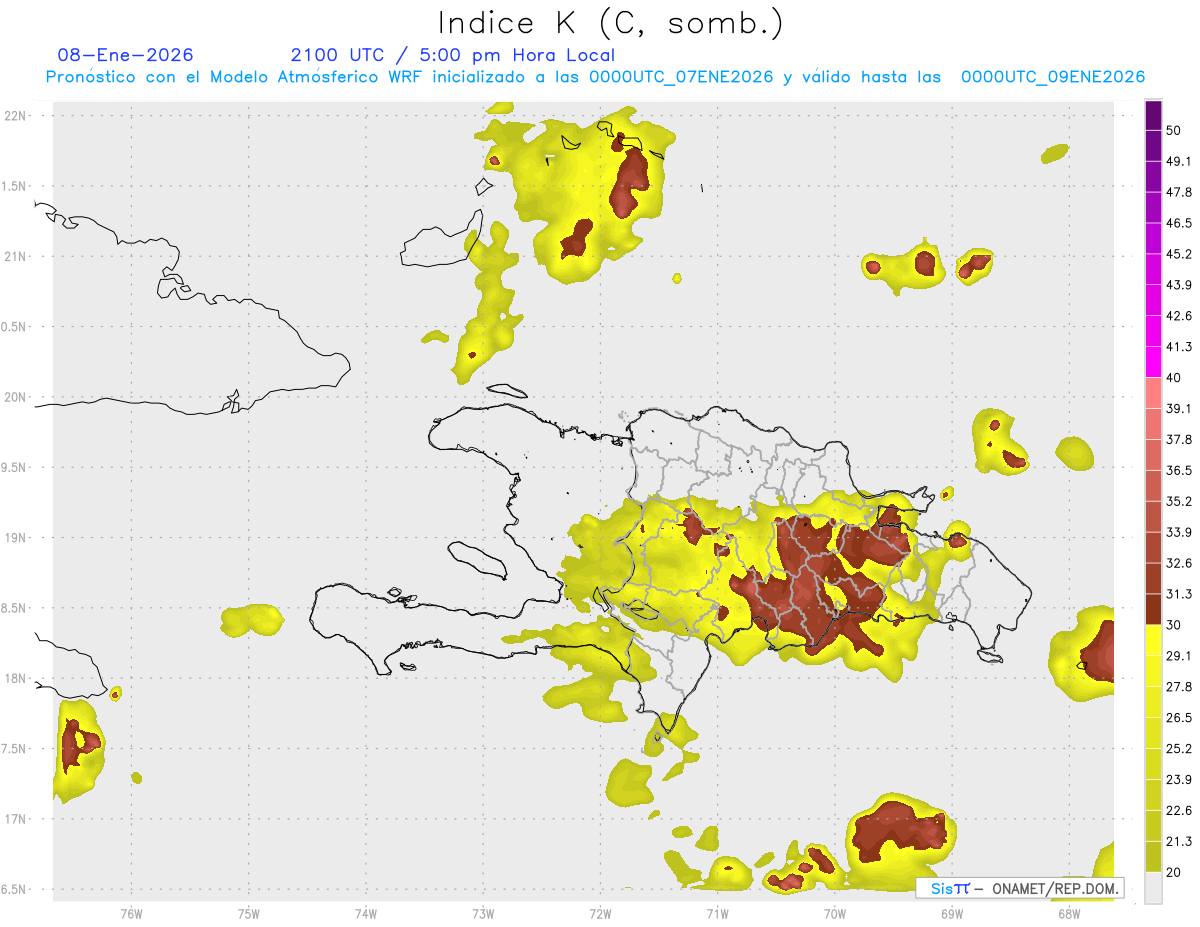
Task: Click the bright yellow legend swatch between 29.1 and 30
Action: (x=1153, y=641)
